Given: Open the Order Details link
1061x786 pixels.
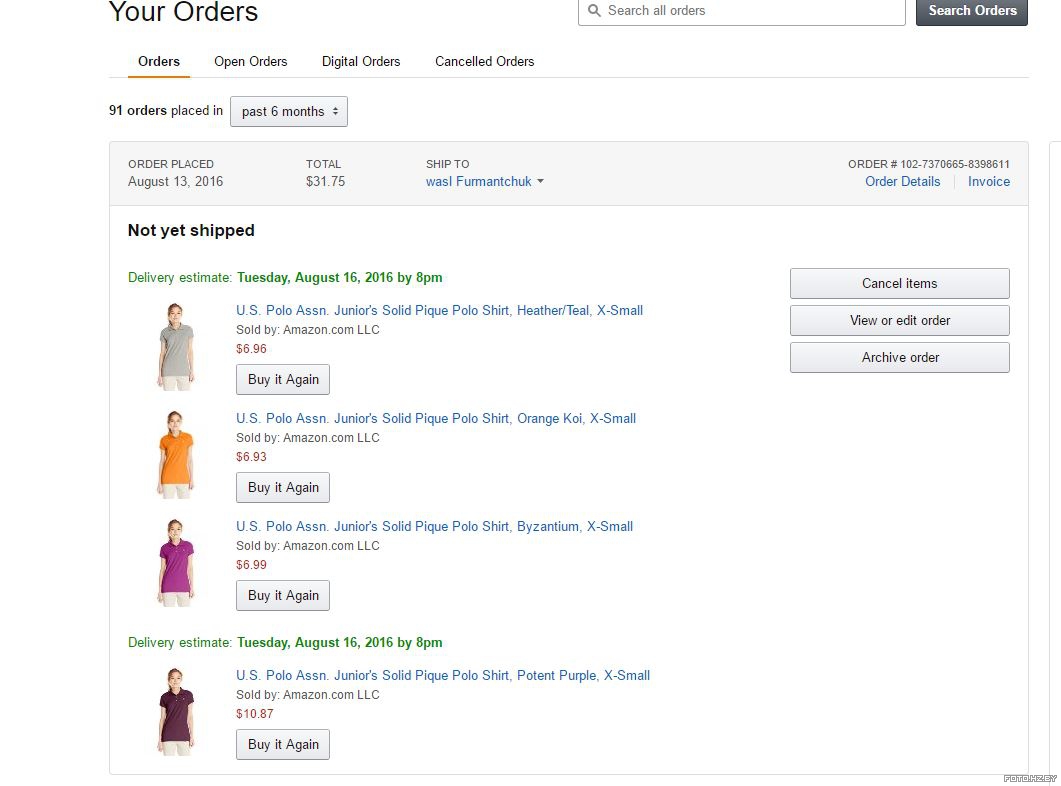Looking at the screenshot, I should click(x=903, y=181).
